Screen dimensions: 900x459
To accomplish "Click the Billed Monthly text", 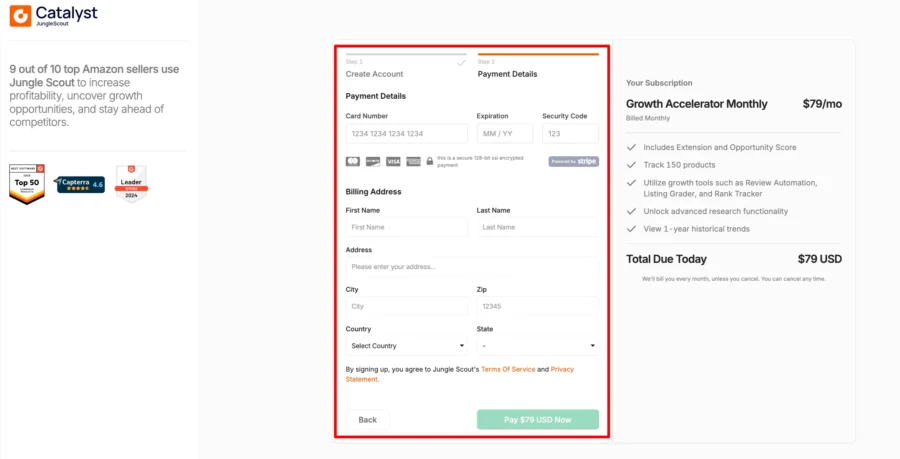I will point(648,118).
